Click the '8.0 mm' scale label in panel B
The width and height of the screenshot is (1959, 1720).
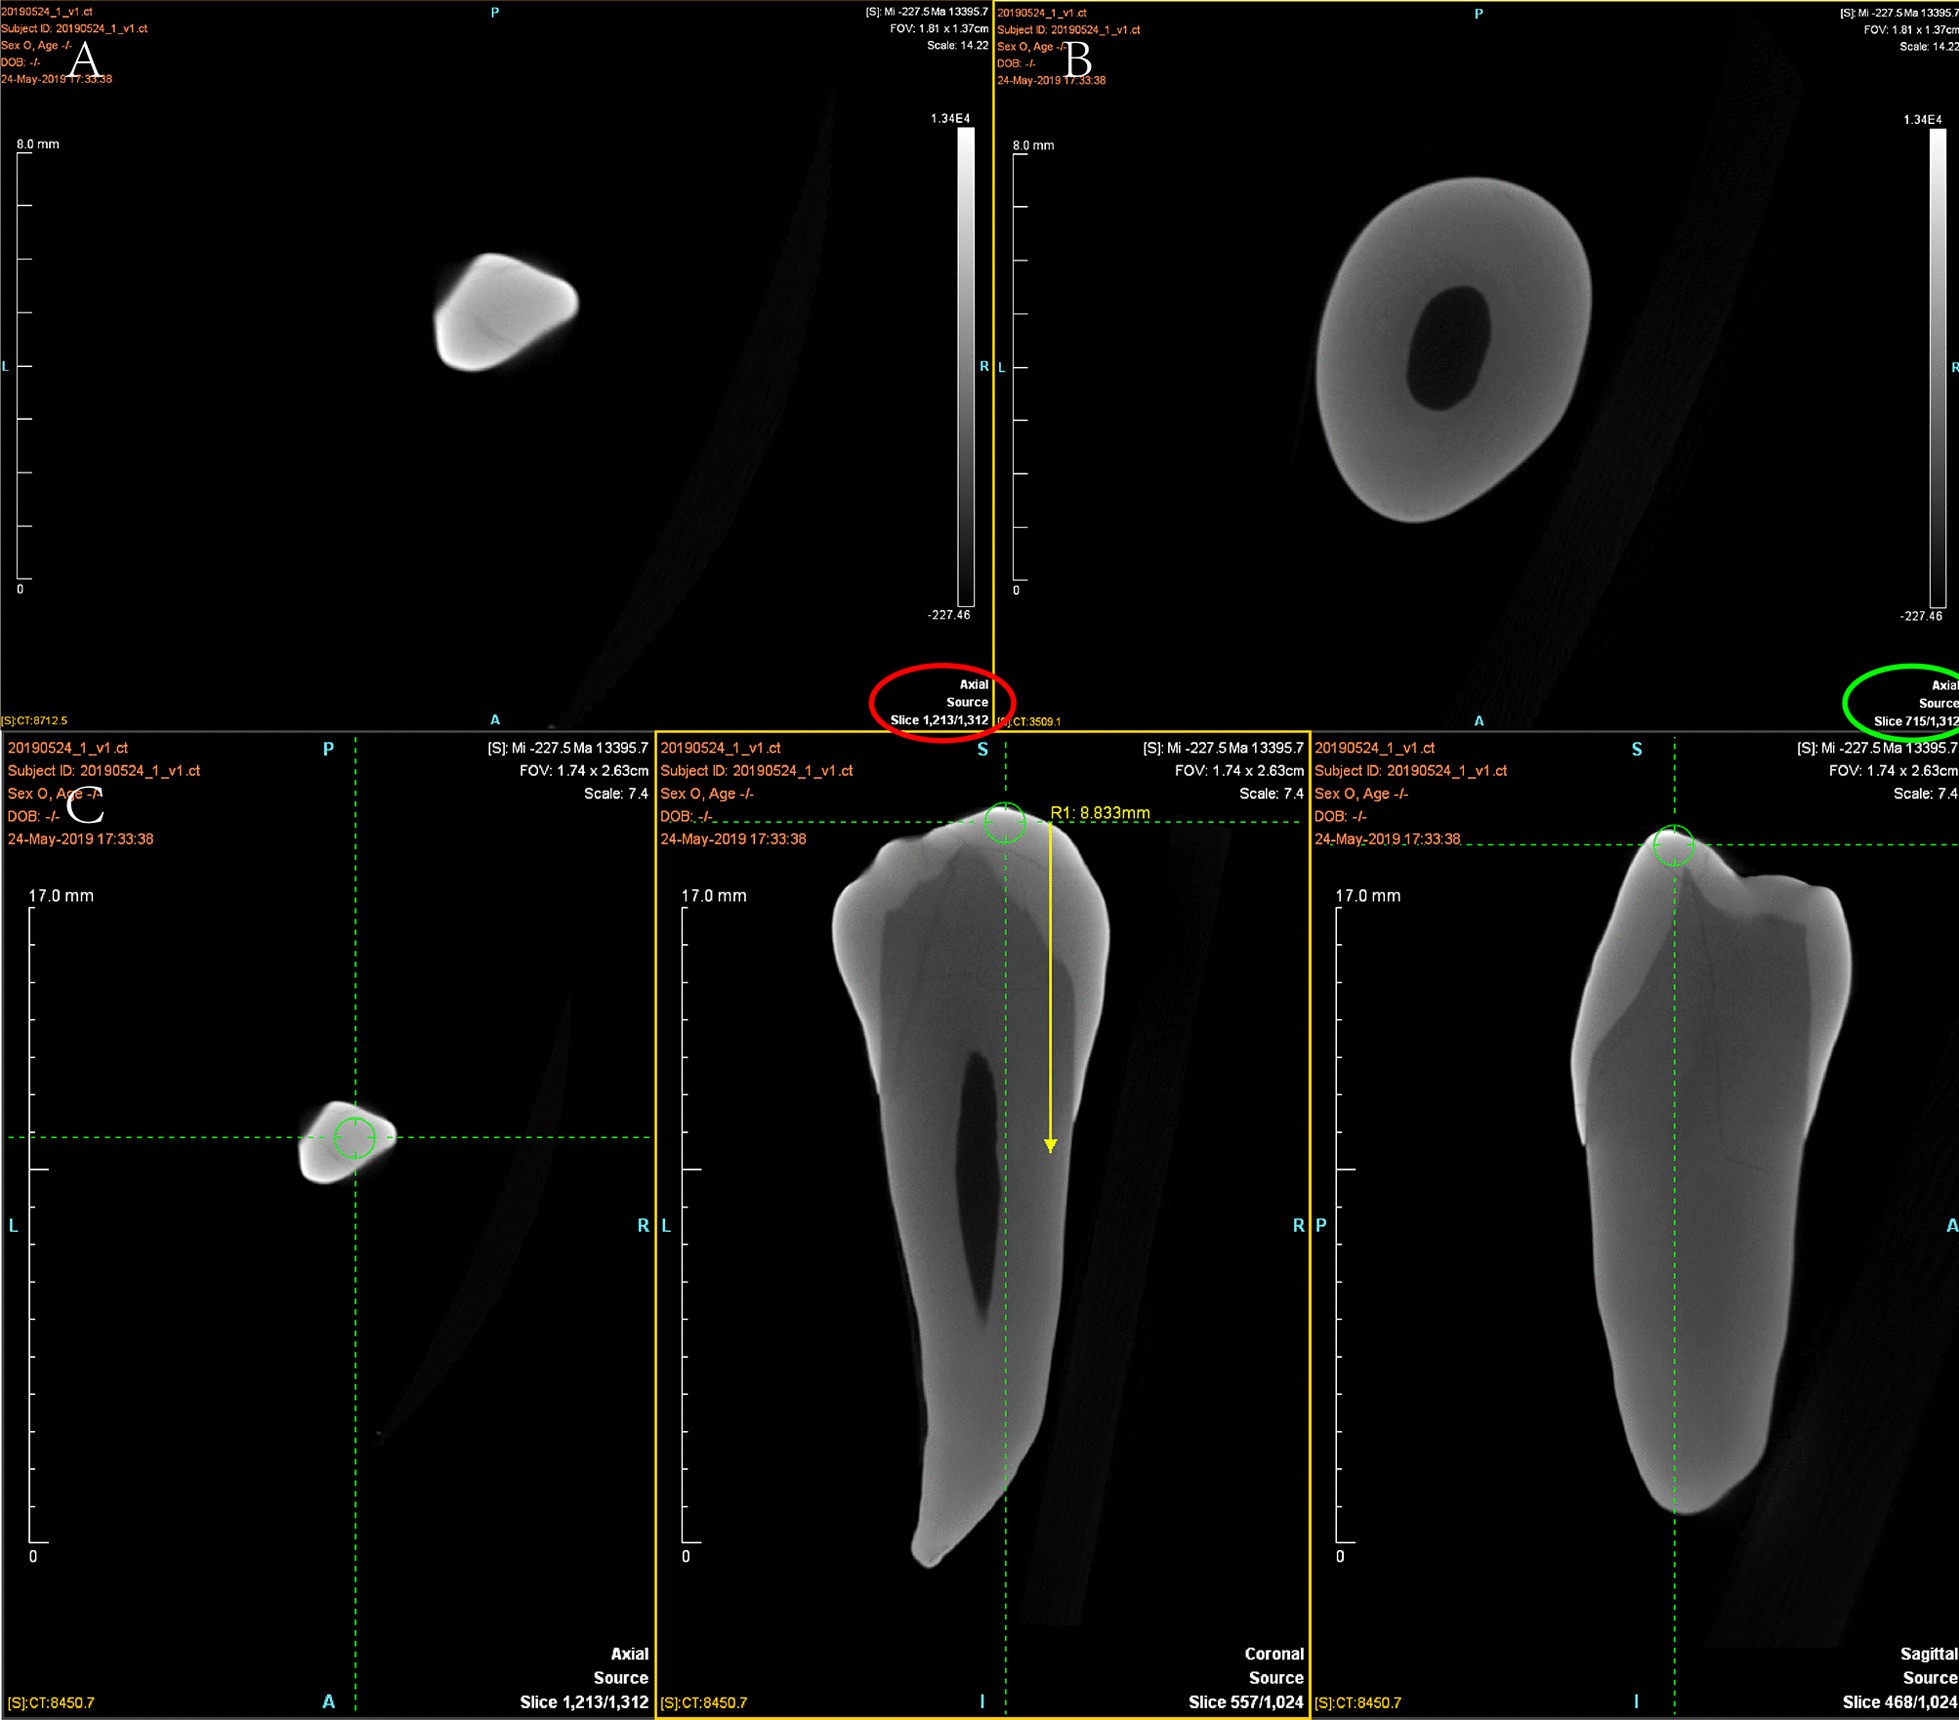coord(1033,145)
